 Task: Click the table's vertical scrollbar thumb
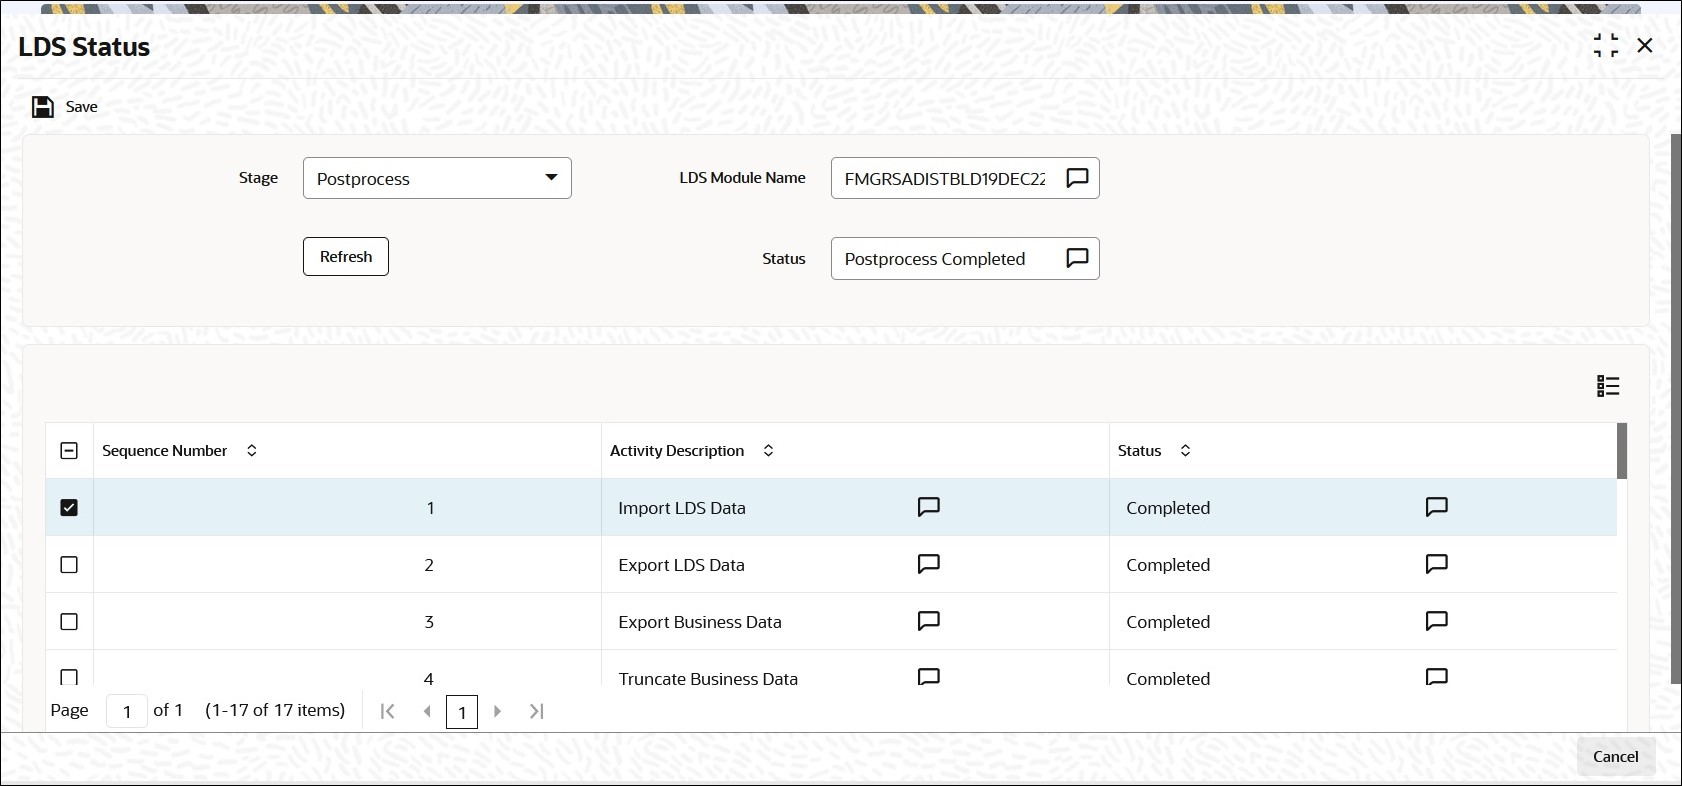[1622, 451]
